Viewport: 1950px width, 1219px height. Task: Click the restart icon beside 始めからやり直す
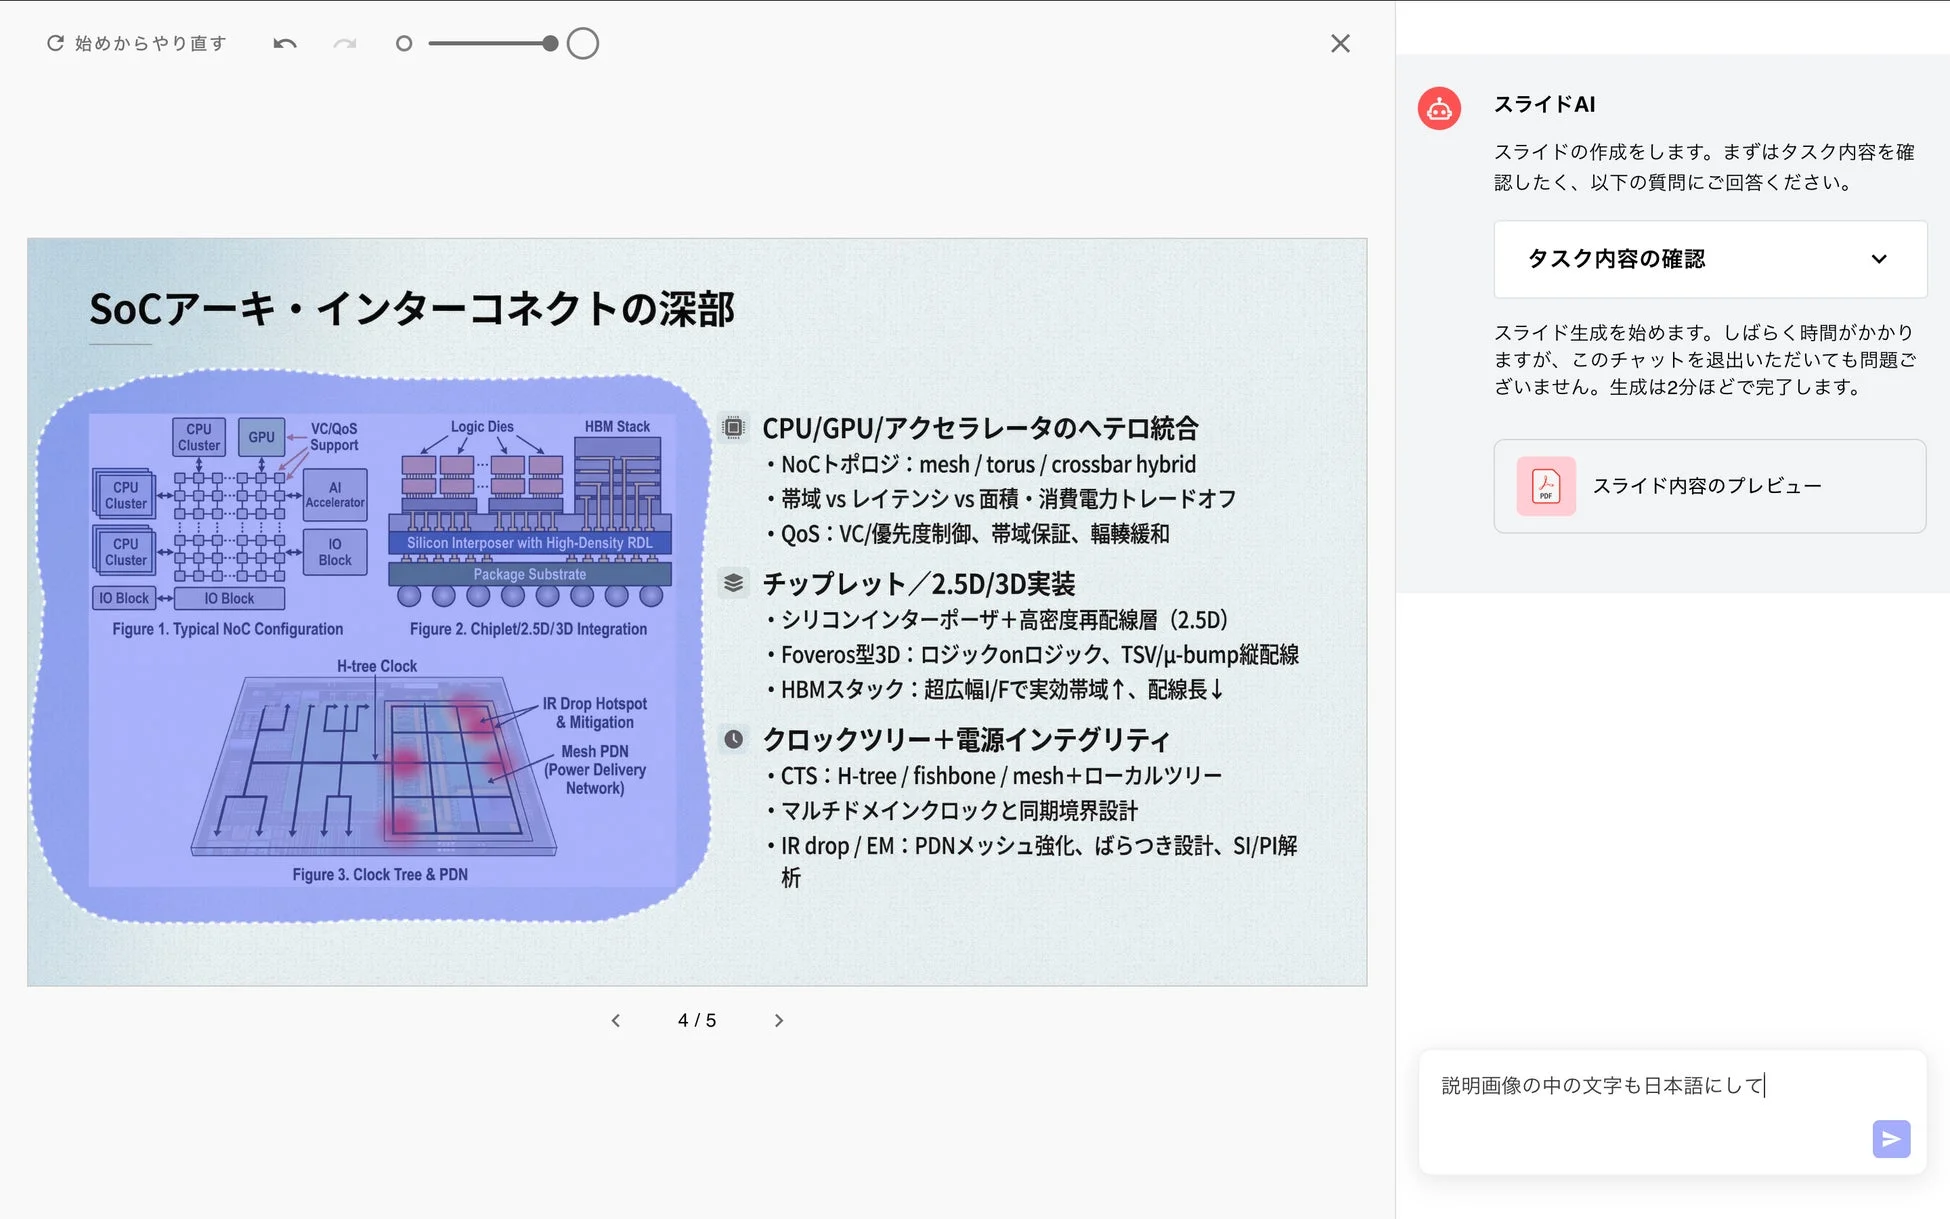pos(55,43)
